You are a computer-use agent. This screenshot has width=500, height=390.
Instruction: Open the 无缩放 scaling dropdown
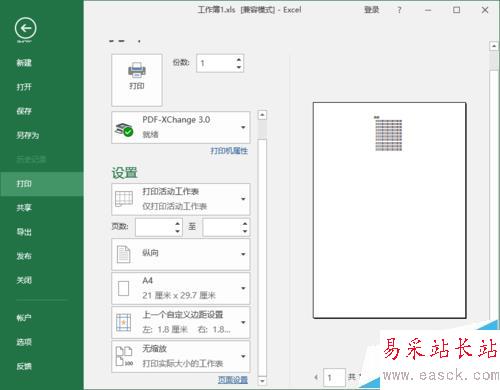(180, 356)
